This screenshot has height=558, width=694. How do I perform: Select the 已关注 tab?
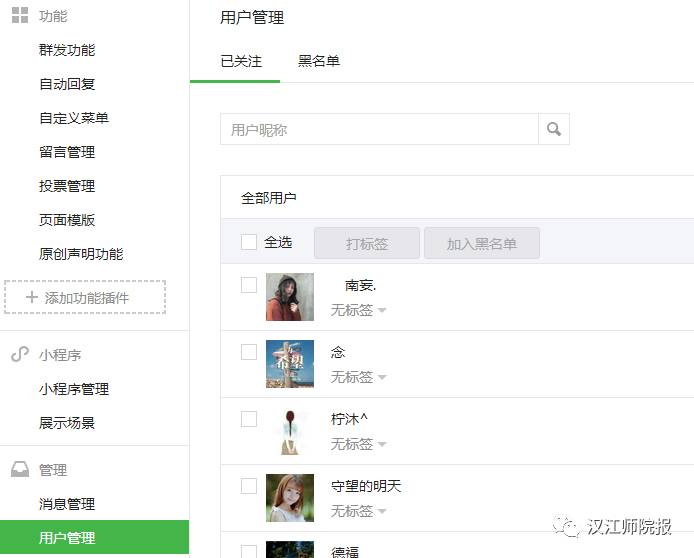coord(241,61)
